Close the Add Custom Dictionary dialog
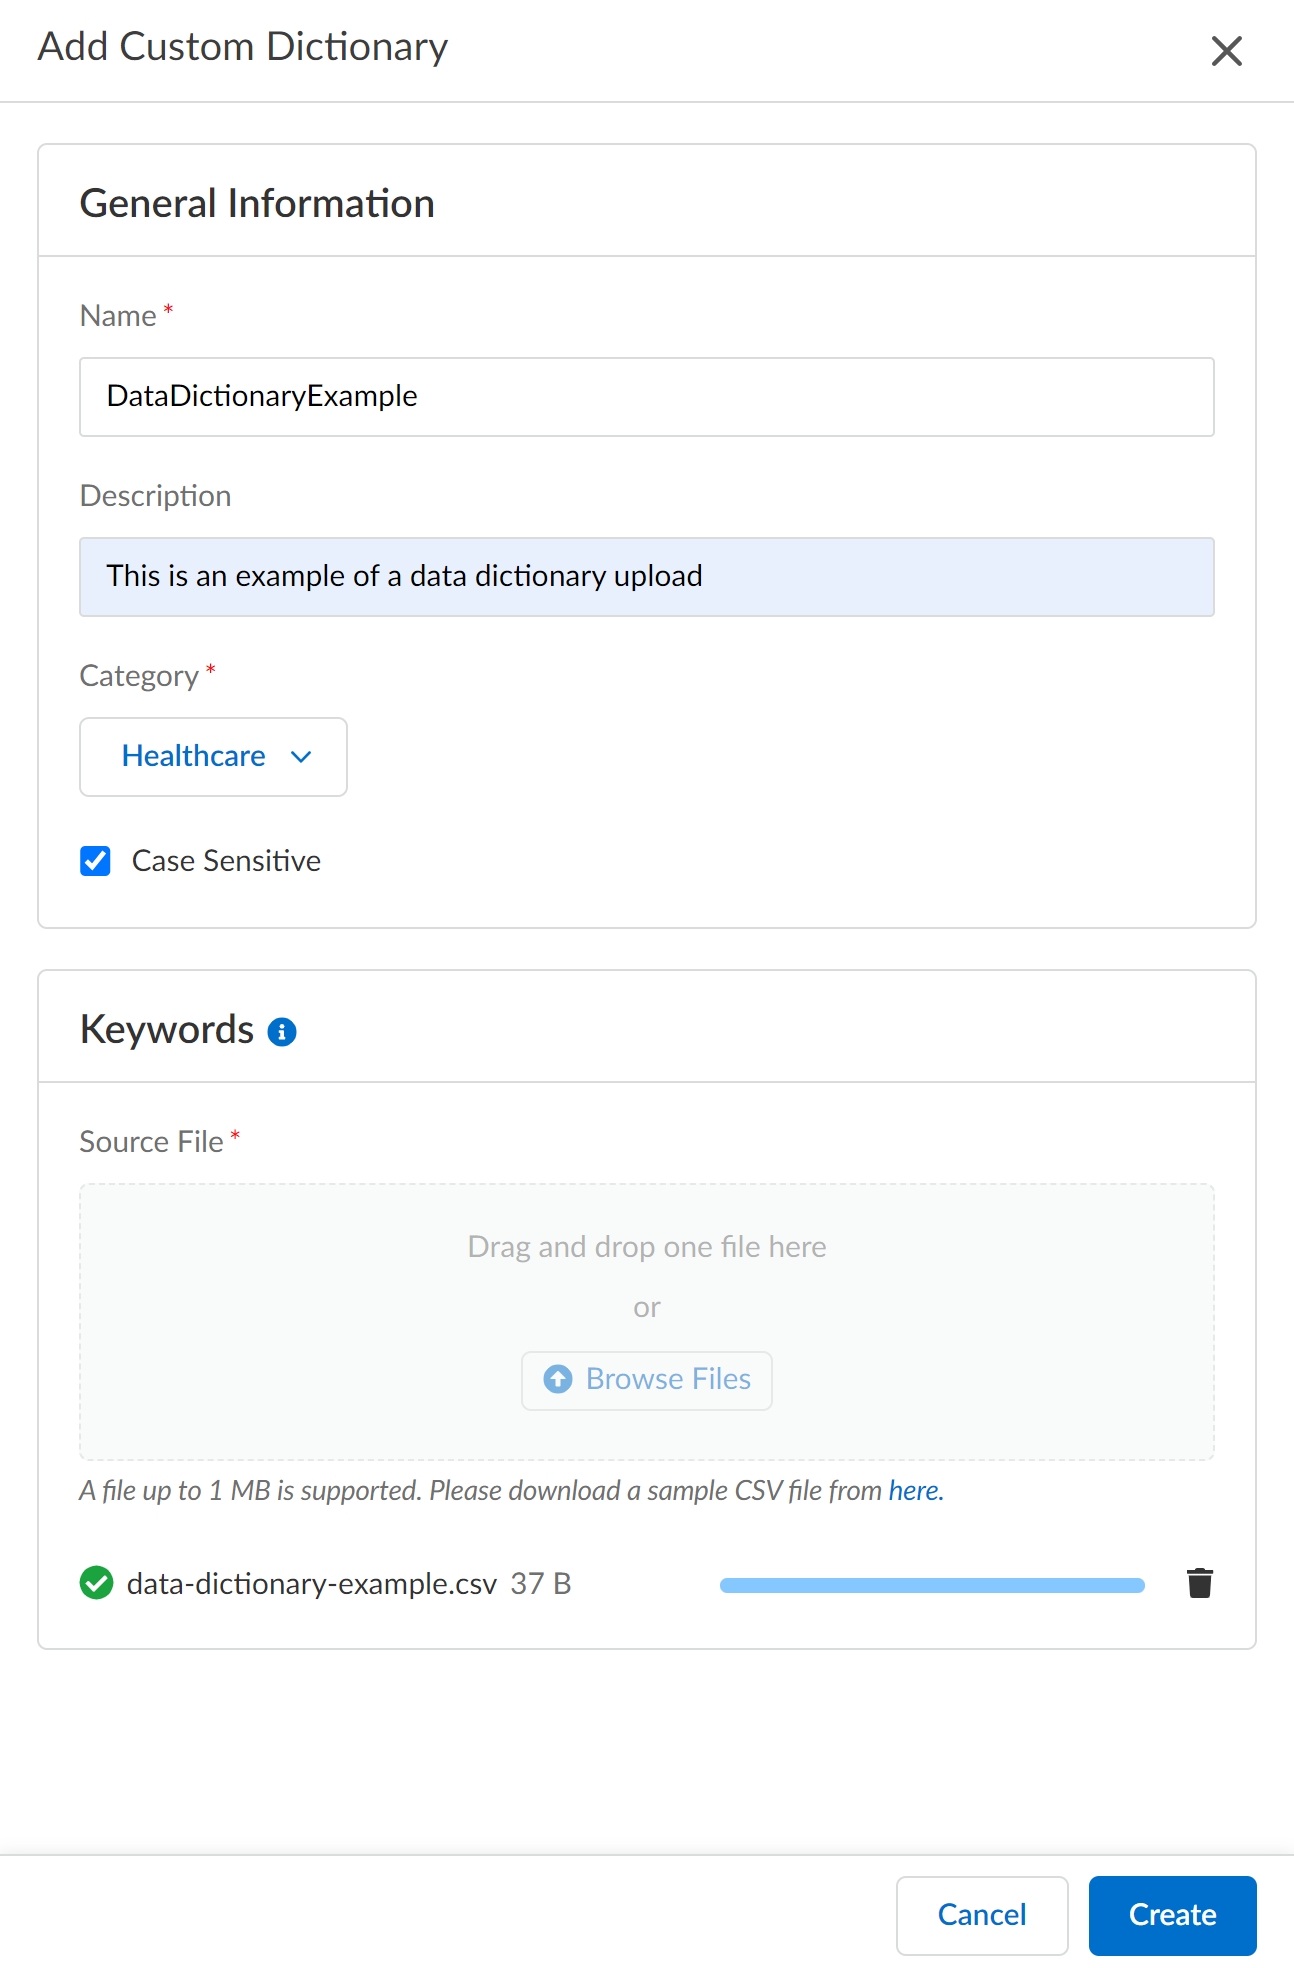 coord(1226,51)
